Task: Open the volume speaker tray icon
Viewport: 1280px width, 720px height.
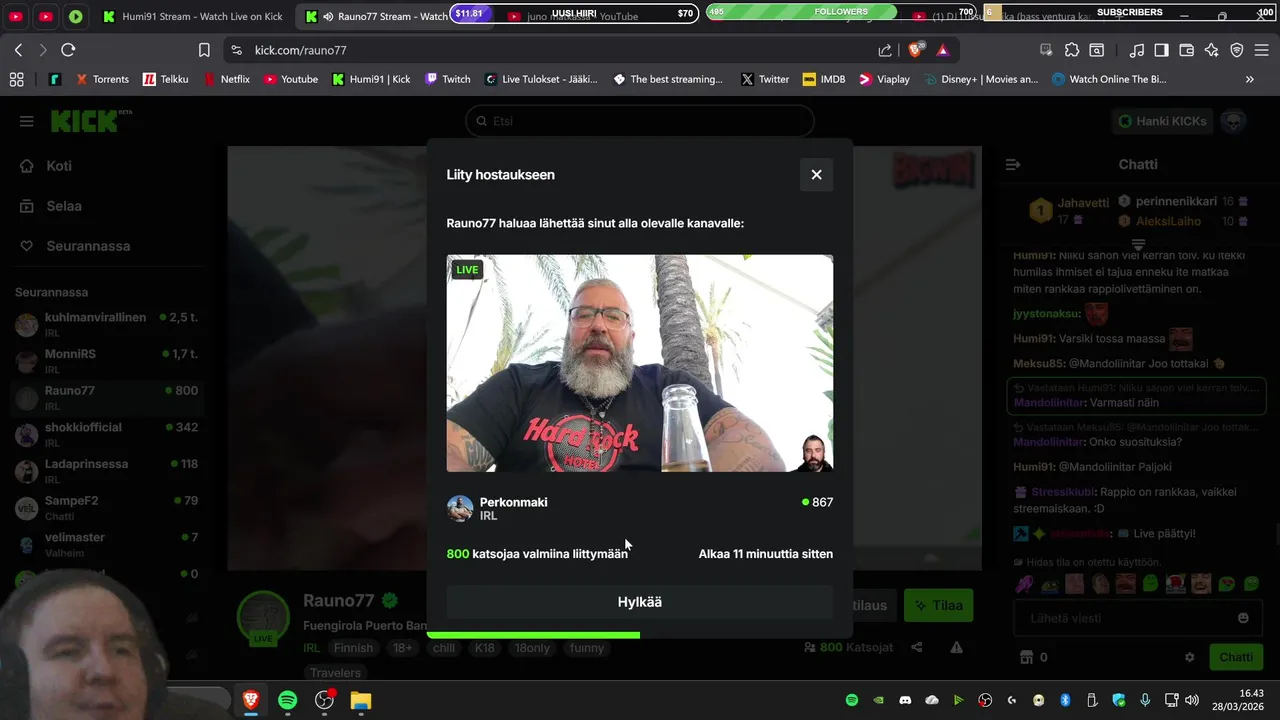Action: 1191,700
